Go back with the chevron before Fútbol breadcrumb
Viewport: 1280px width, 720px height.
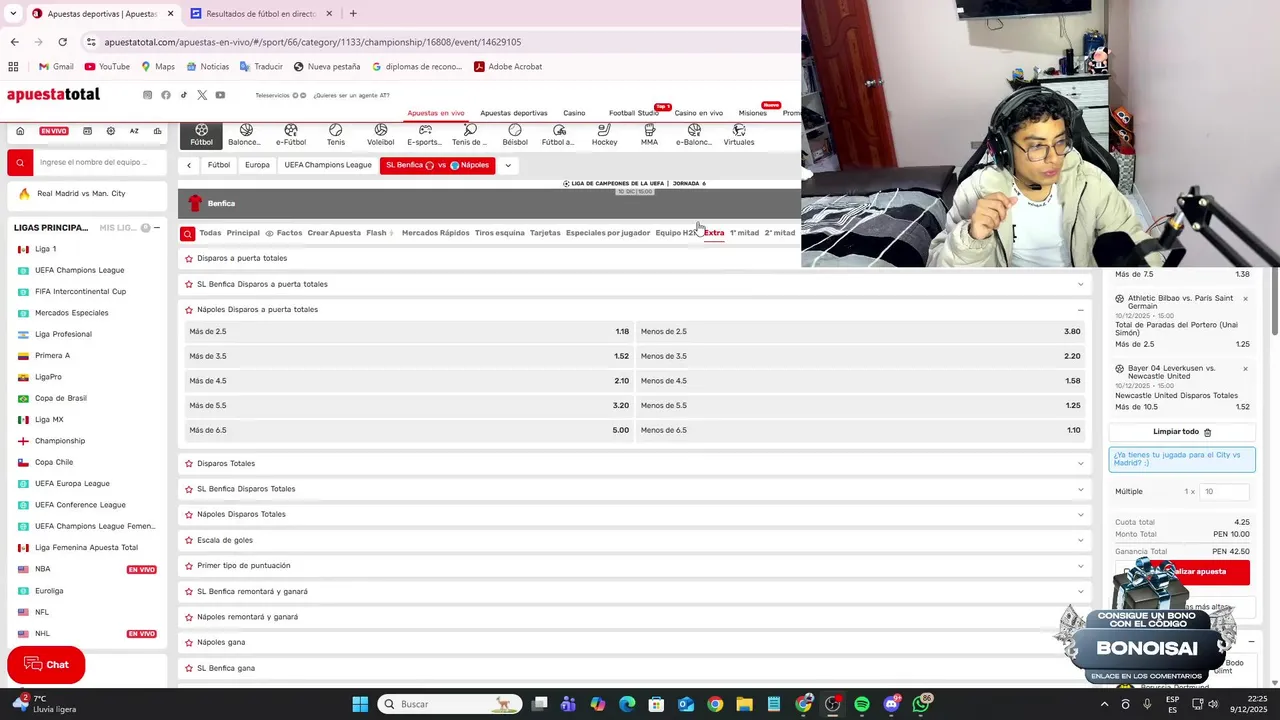189,165
